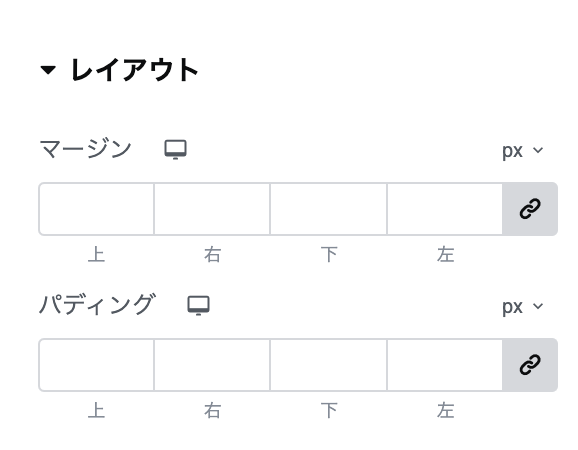This screenshot has width=578, height=450.
Task: Focus the マージン right (右) input field
Action: click(x=212, y=209)
